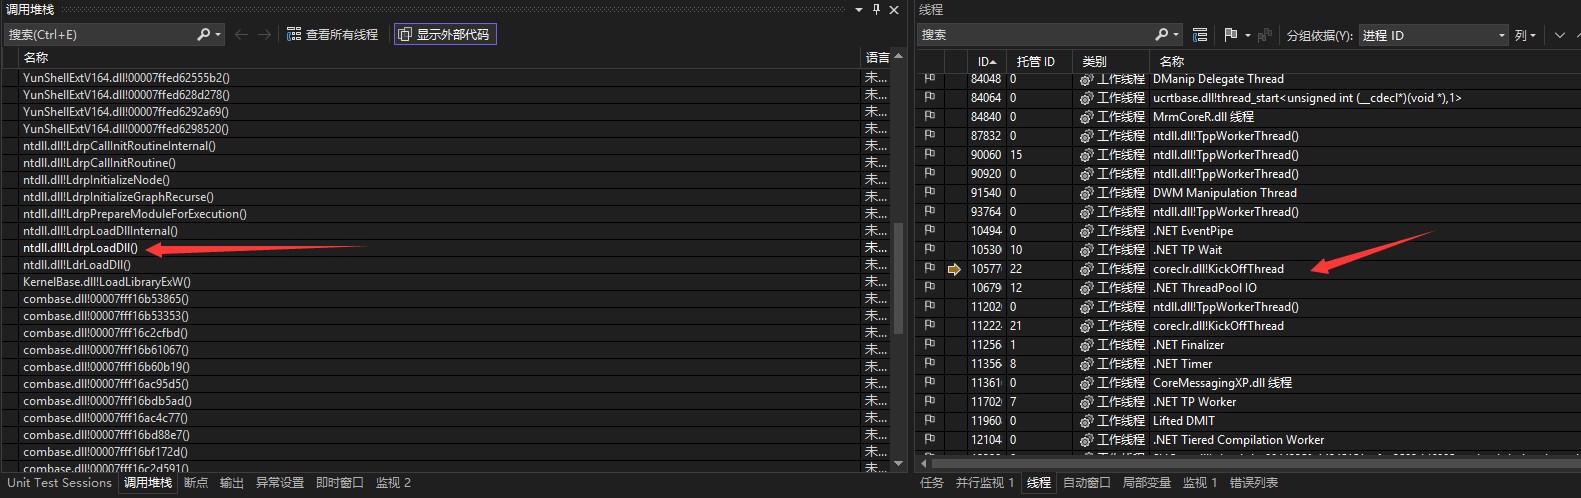This screenshot has width=1581, height=498.
Task: Click the 查看所有线程 button
Action: point(332,34)
